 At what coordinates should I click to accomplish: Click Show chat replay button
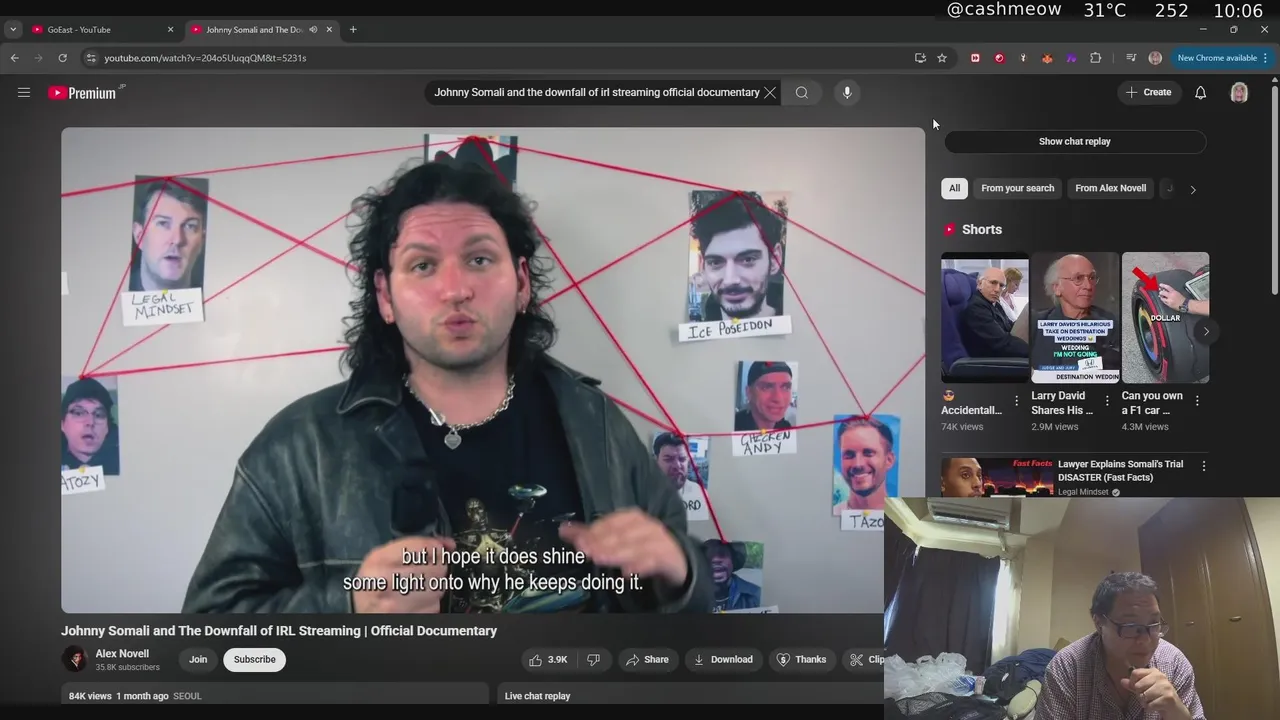coord(1074,142)
